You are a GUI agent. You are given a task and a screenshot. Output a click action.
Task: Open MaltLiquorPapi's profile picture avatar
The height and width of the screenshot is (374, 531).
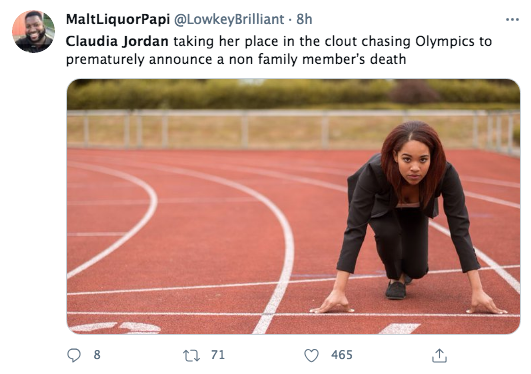34,32
